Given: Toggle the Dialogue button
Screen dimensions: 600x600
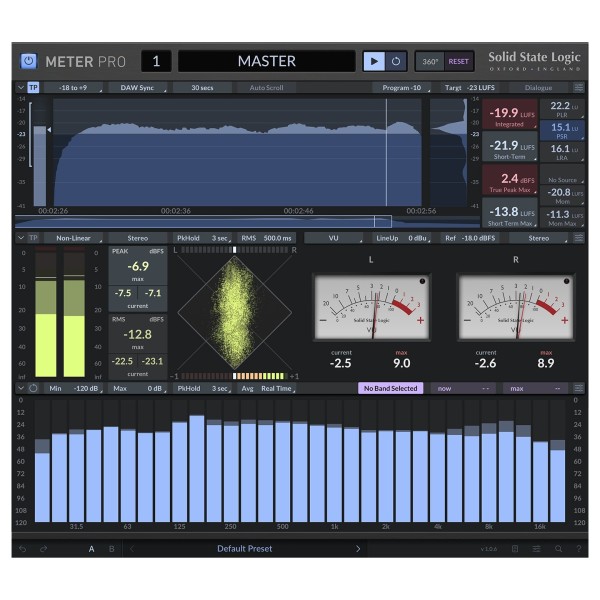Looking at the screenshot, I should point(538,88).
